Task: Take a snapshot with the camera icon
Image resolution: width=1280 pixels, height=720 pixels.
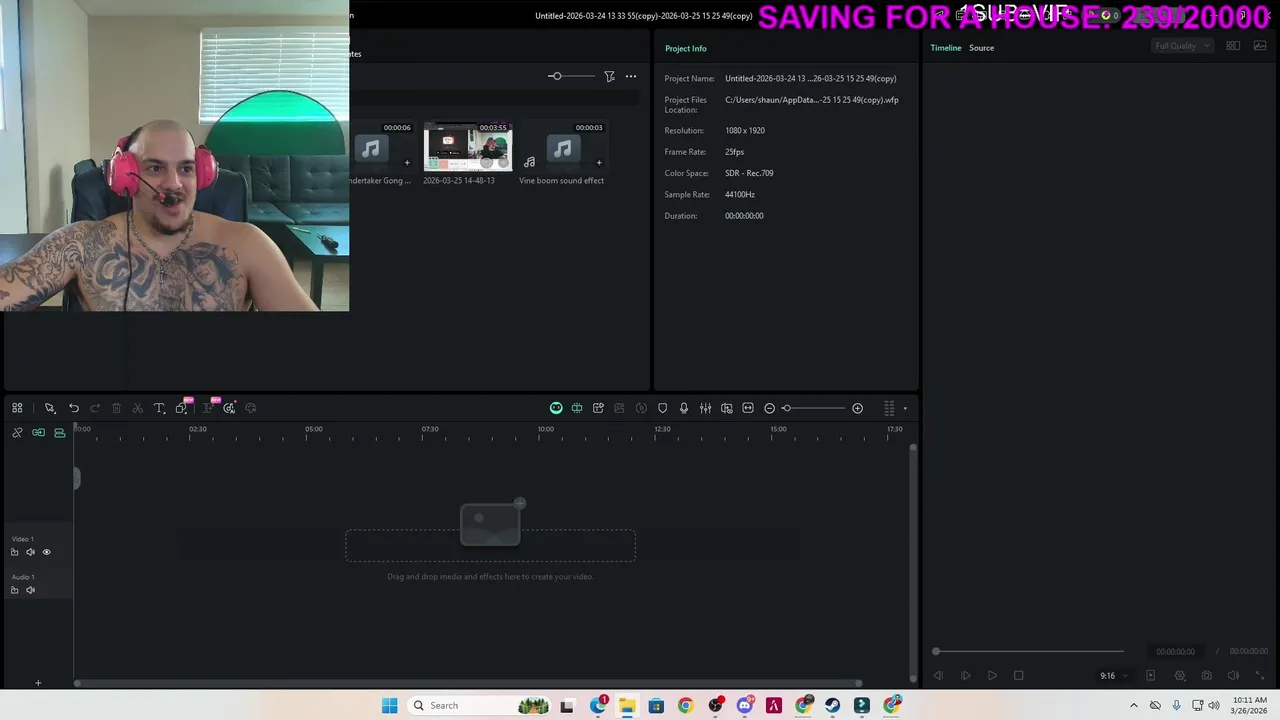Action: [x=1207, y=676]
